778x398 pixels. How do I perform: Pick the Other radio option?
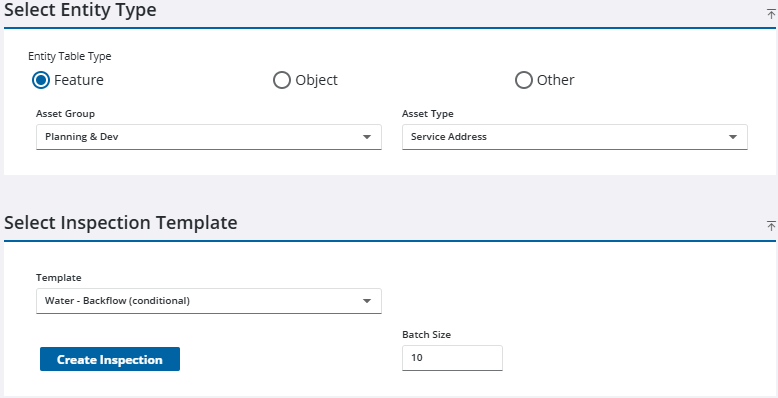523,80
